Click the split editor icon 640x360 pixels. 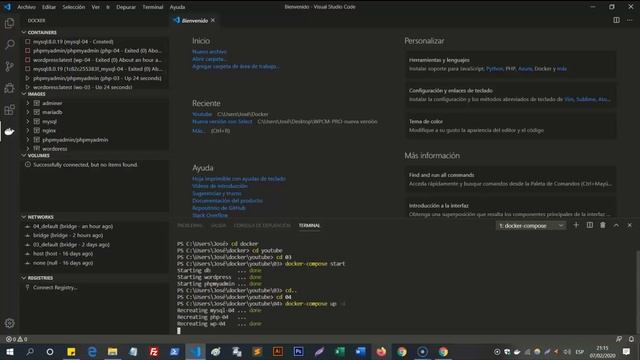(x=616, y=20)
